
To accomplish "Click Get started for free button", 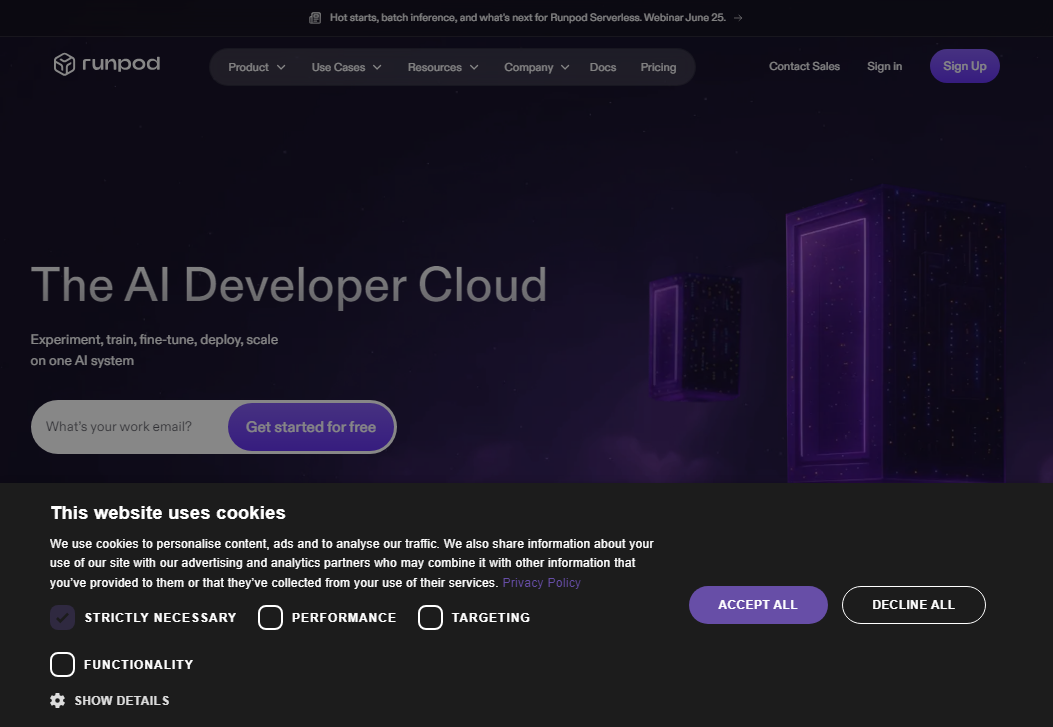I will 311,427.
